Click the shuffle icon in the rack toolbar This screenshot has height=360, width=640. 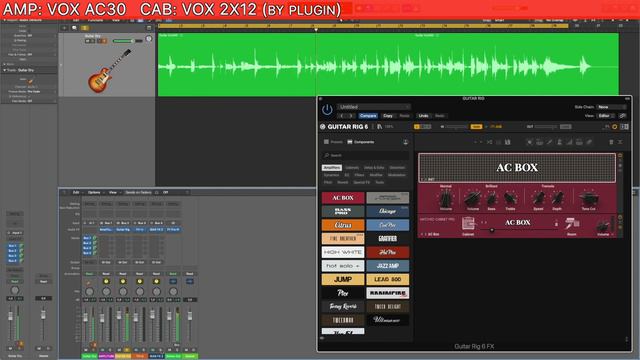(489, 142)
